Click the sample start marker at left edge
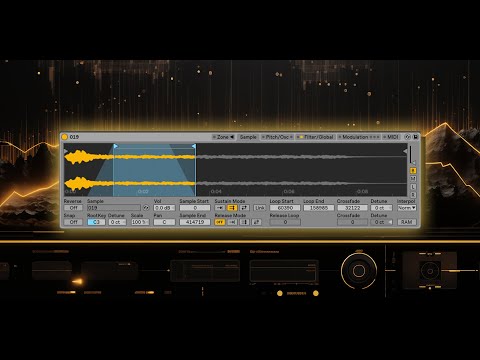Viewport: 480px width, 360px height. point(66,151)
